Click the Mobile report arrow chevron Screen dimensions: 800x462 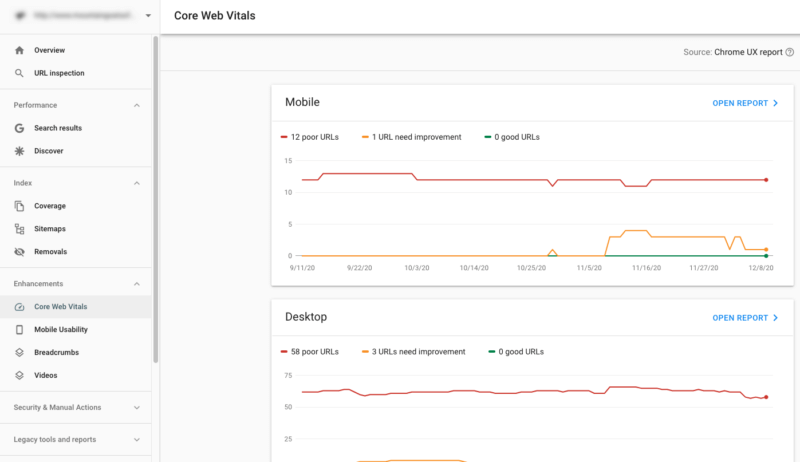coord(776,103)
